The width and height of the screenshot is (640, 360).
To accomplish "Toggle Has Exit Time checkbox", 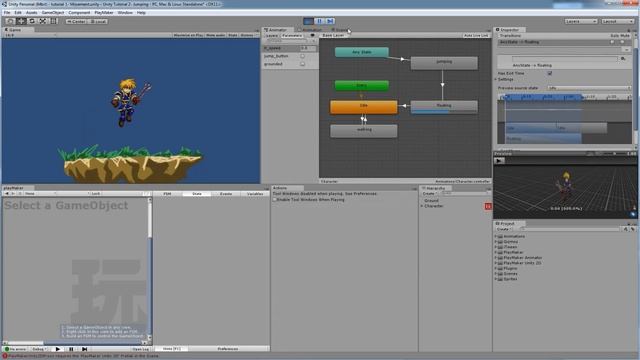I will (x=550, y=73).
